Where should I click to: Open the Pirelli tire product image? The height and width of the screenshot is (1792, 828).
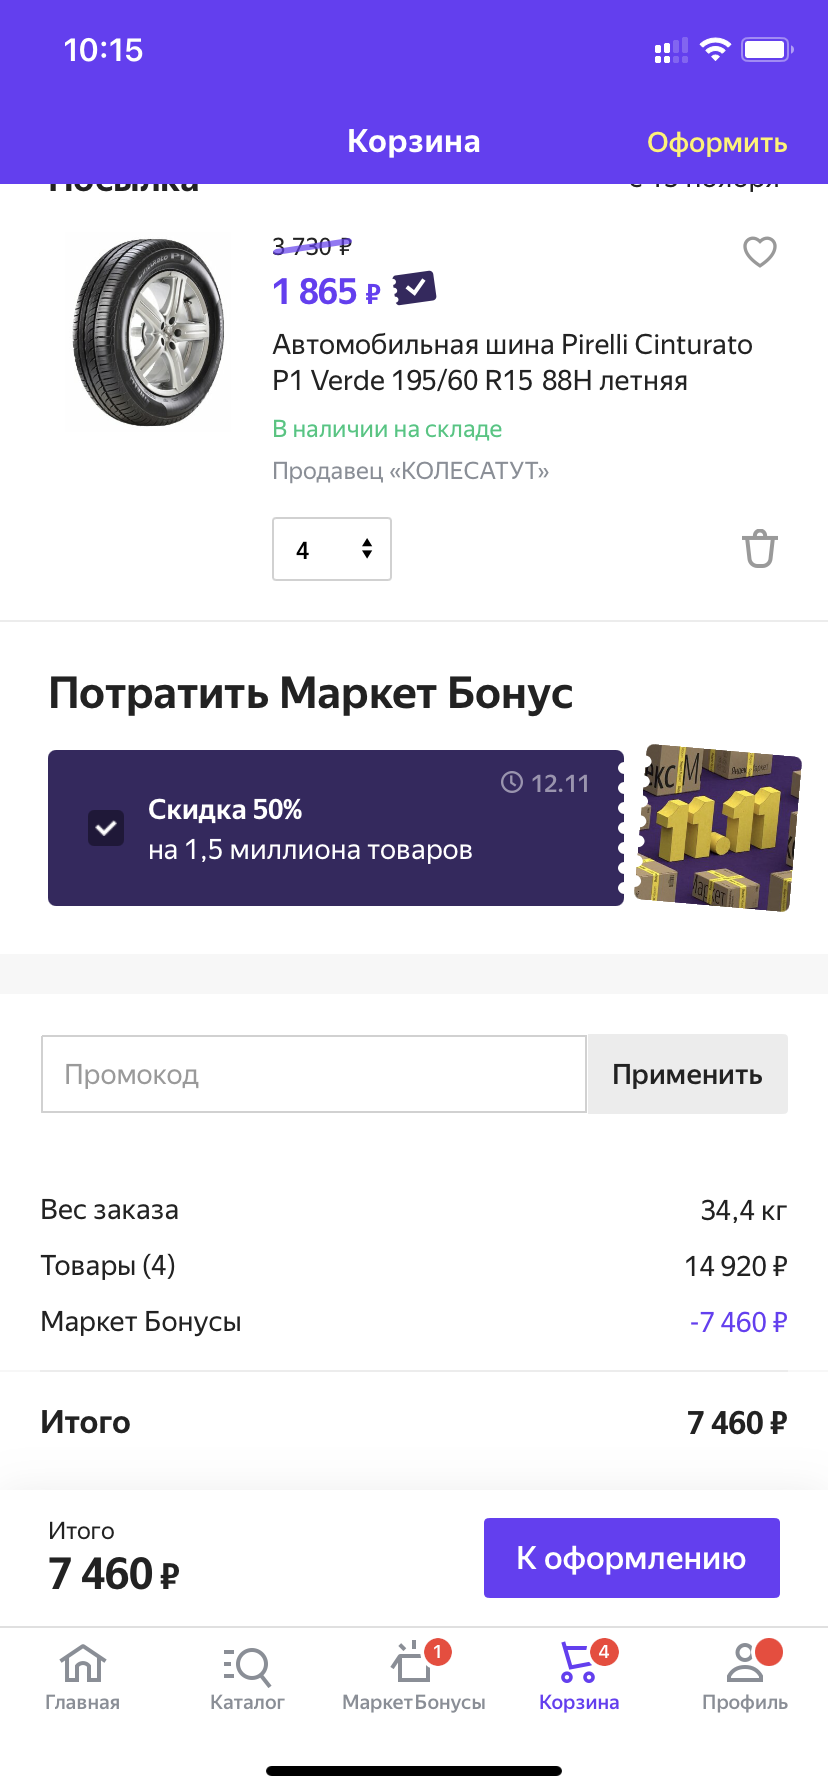click(x=148, y=332)
